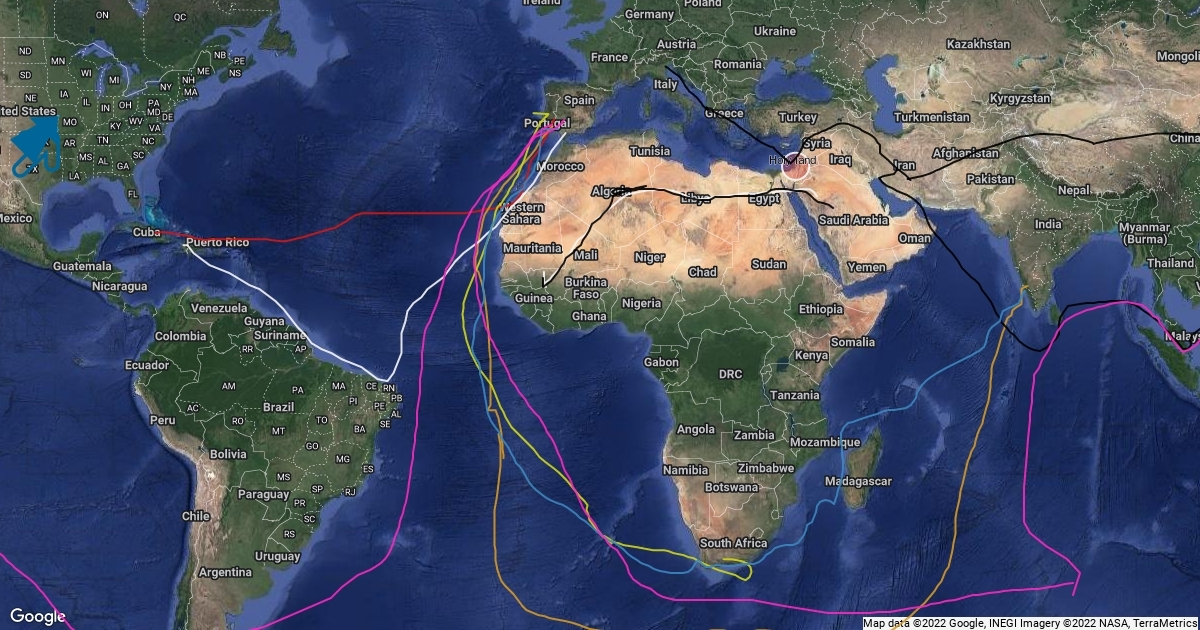Select the Madagascar label
This screenshot has height=630, width=1200.
coord(859,481)
